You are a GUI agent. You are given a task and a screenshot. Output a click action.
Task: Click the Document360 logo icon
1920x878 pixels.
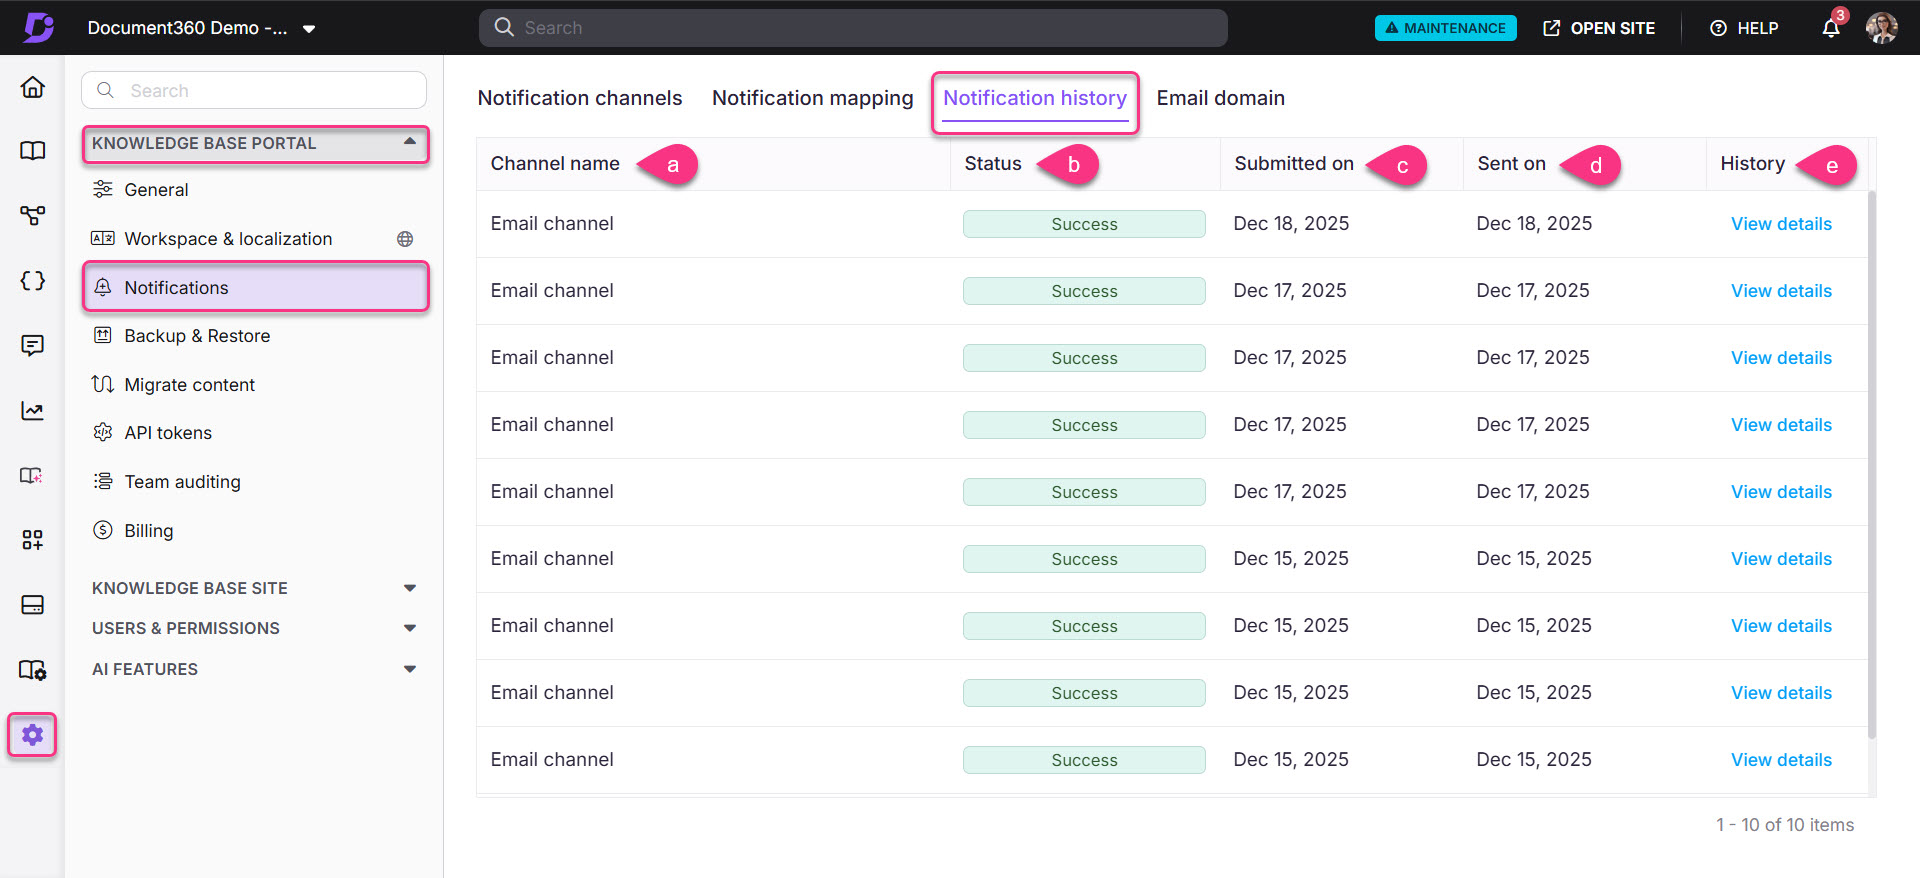(38, 27)
